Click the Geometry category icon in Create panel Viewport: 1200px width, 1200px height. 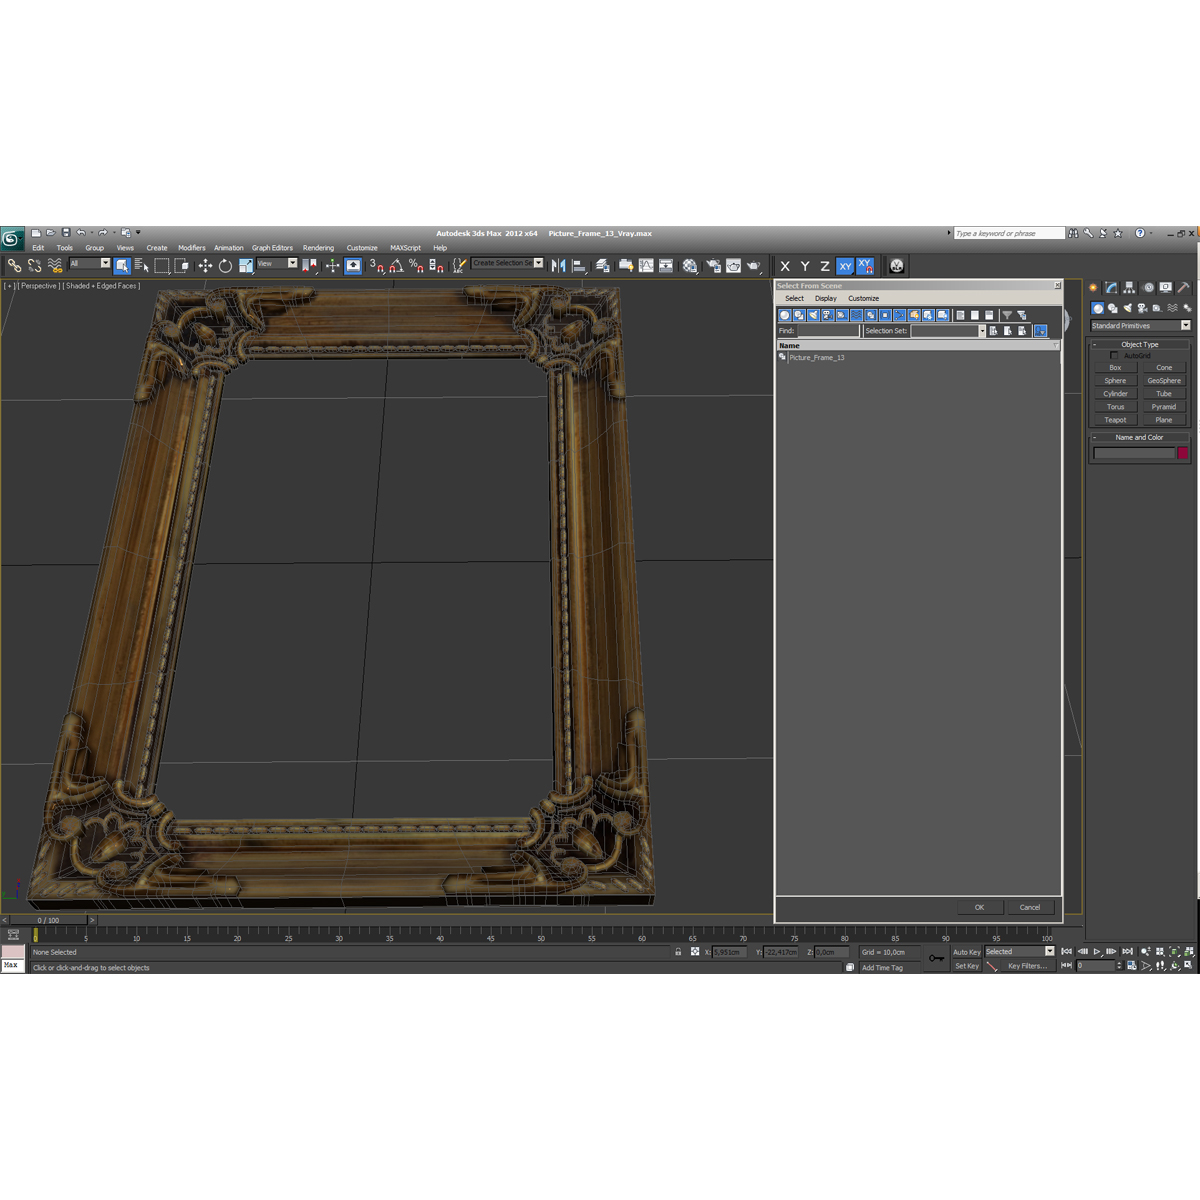(x=1097, y=308)
